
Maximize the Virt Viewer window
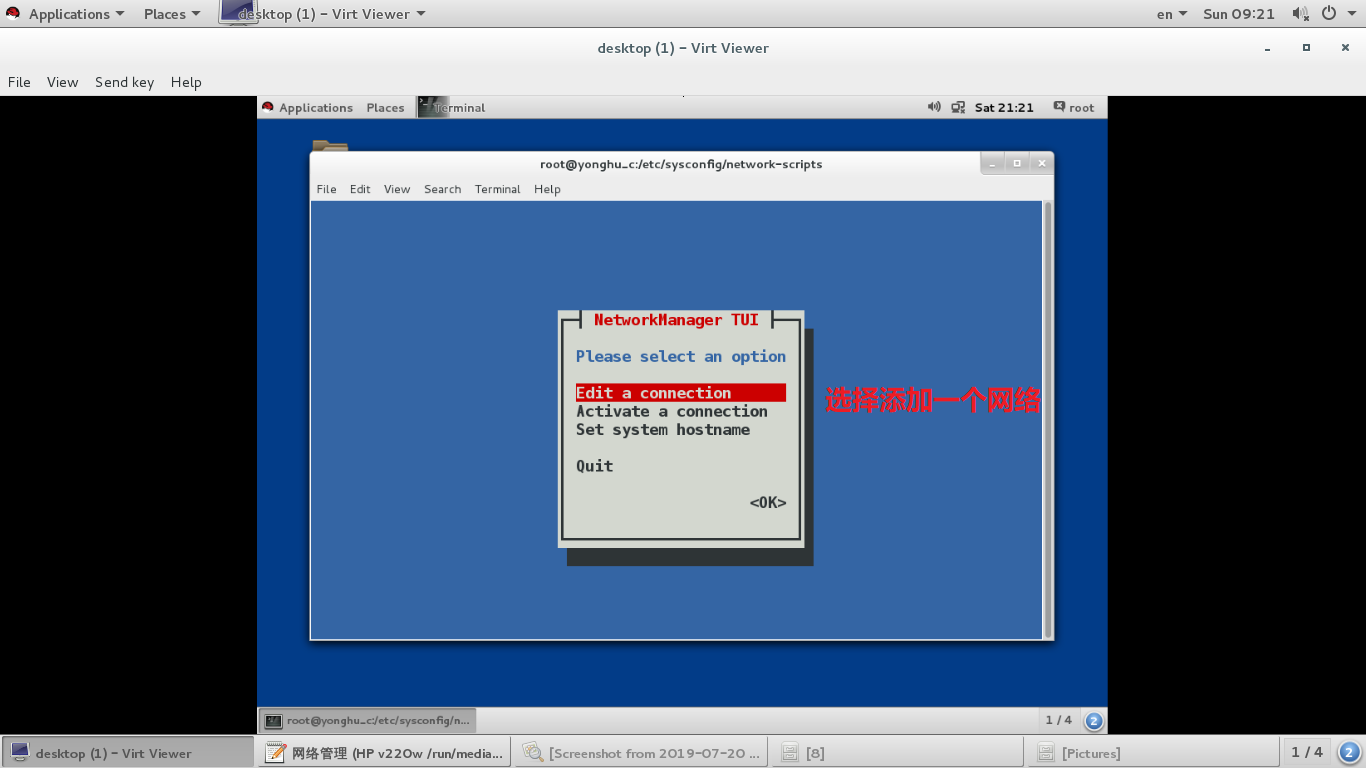[1306, 48]
